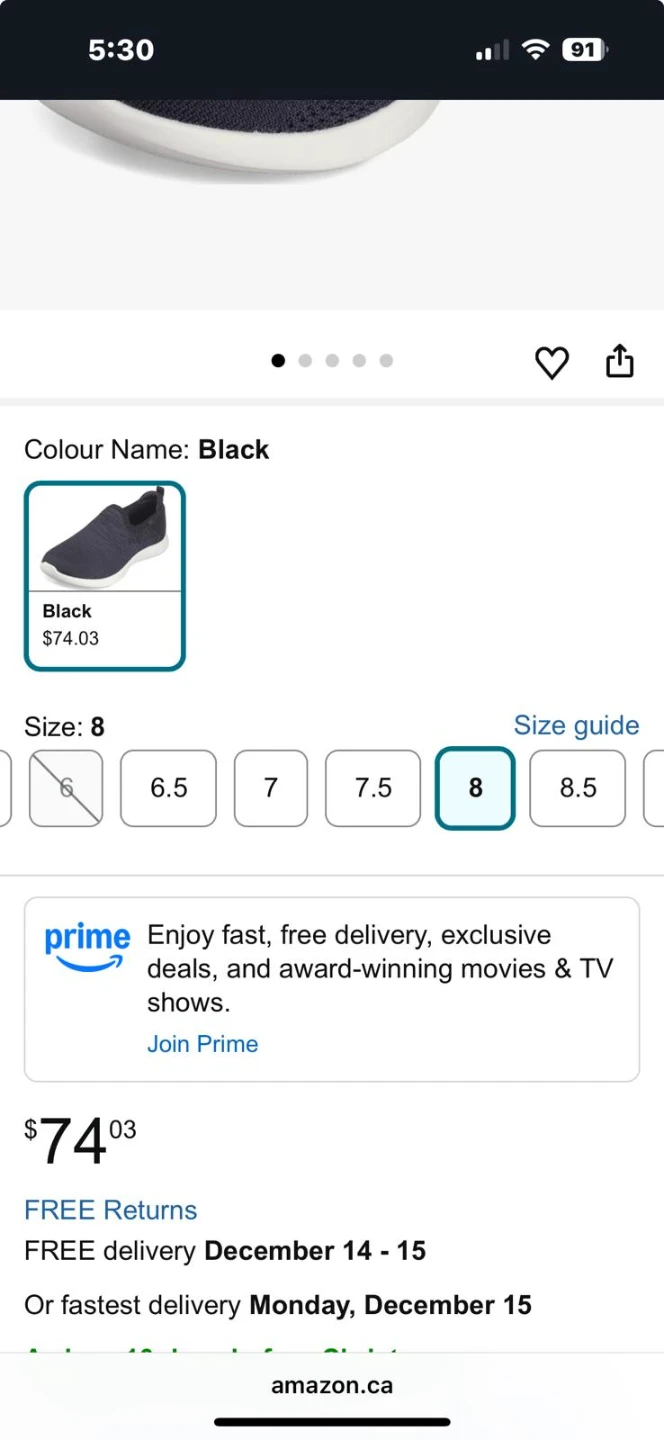
Task: Select size 6.5
Action: (168, 788)
